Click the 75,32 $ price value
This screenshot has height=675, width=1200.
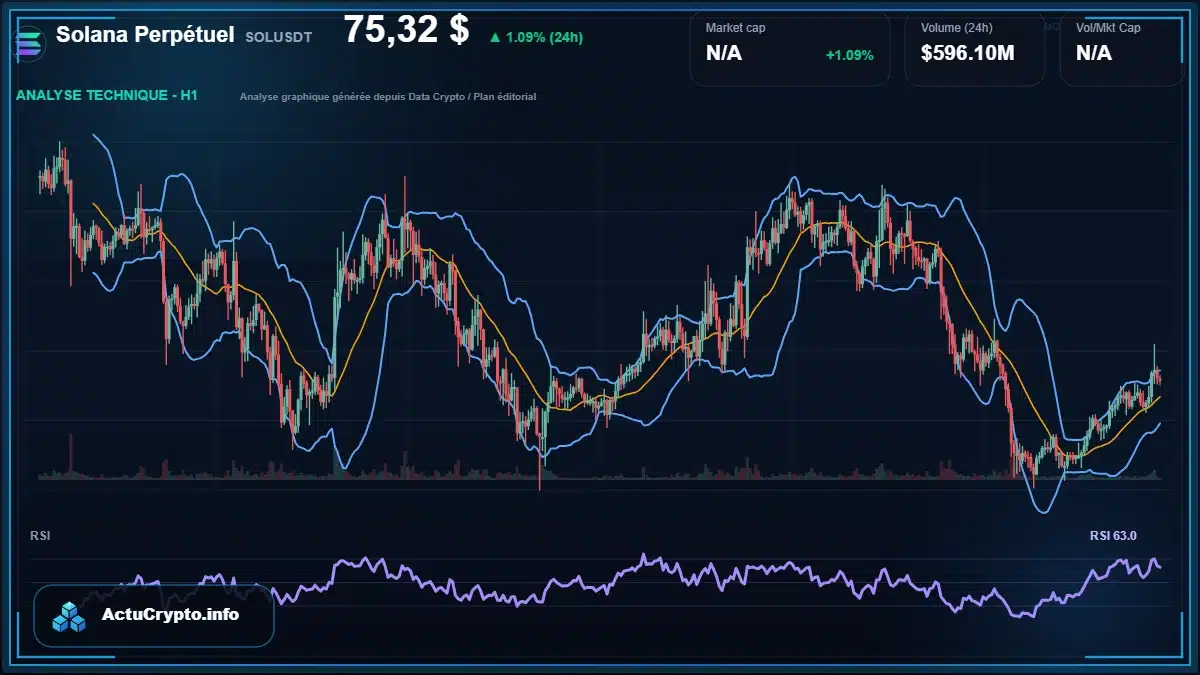pyautogui.click(x=406, y=30)
